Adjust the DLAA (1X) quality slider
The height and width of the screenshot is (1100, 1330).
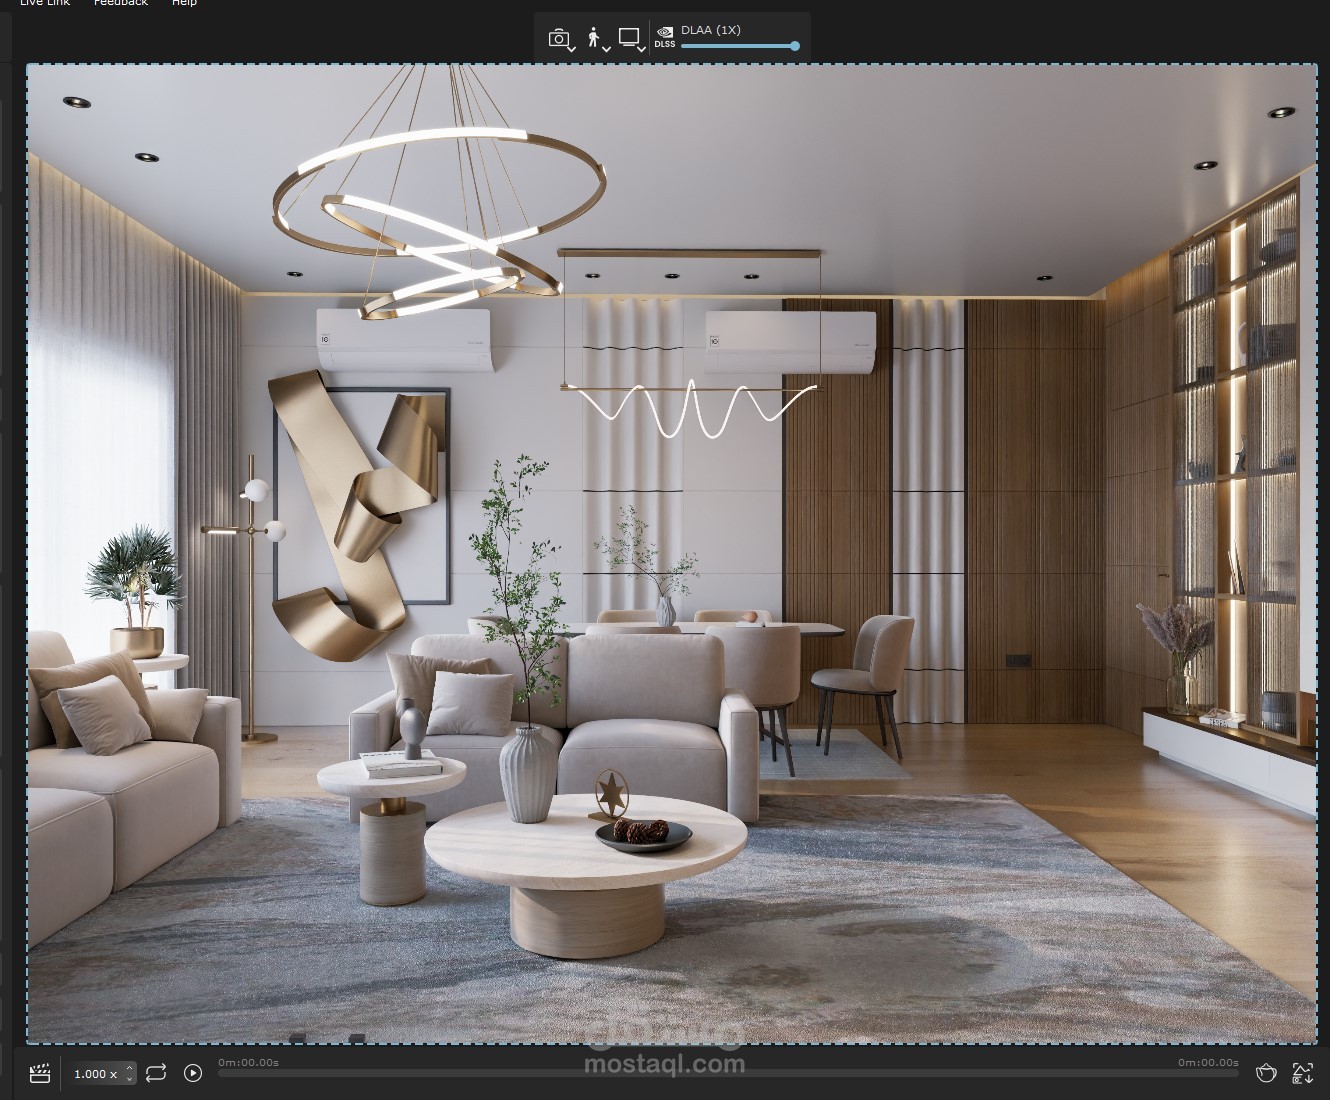[740, 46]
